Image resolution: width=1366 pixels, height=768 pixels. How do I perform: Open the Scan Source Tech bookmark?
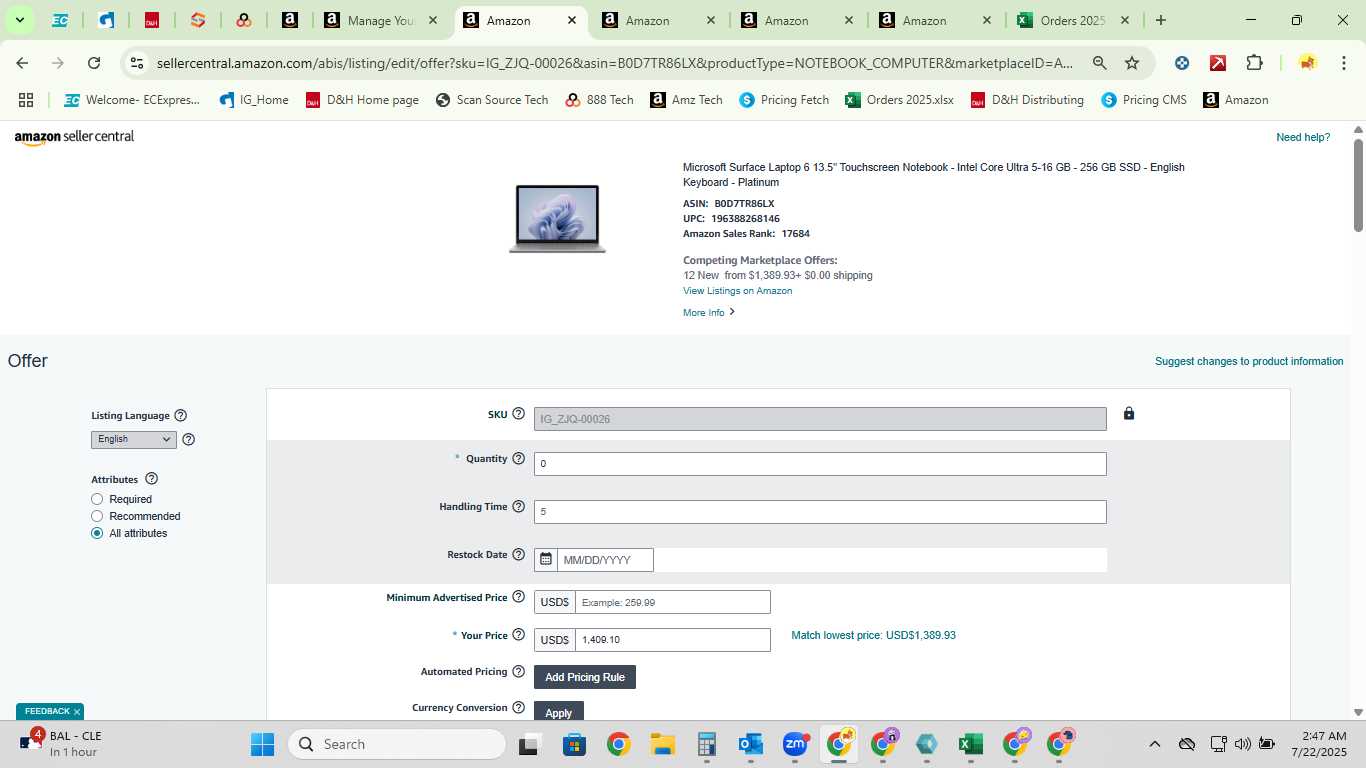(x=492, y=100)
